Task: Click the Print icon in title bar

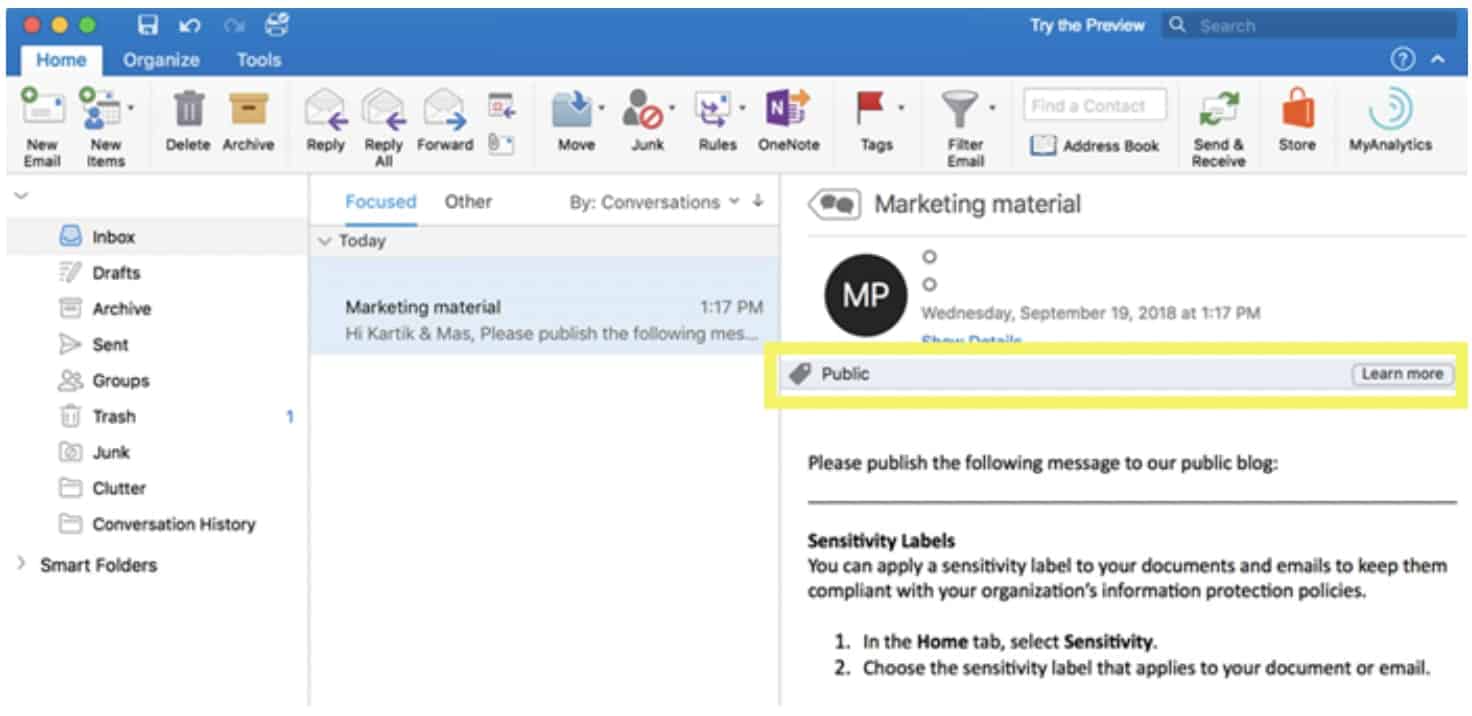Action: [x=279, y=25]
